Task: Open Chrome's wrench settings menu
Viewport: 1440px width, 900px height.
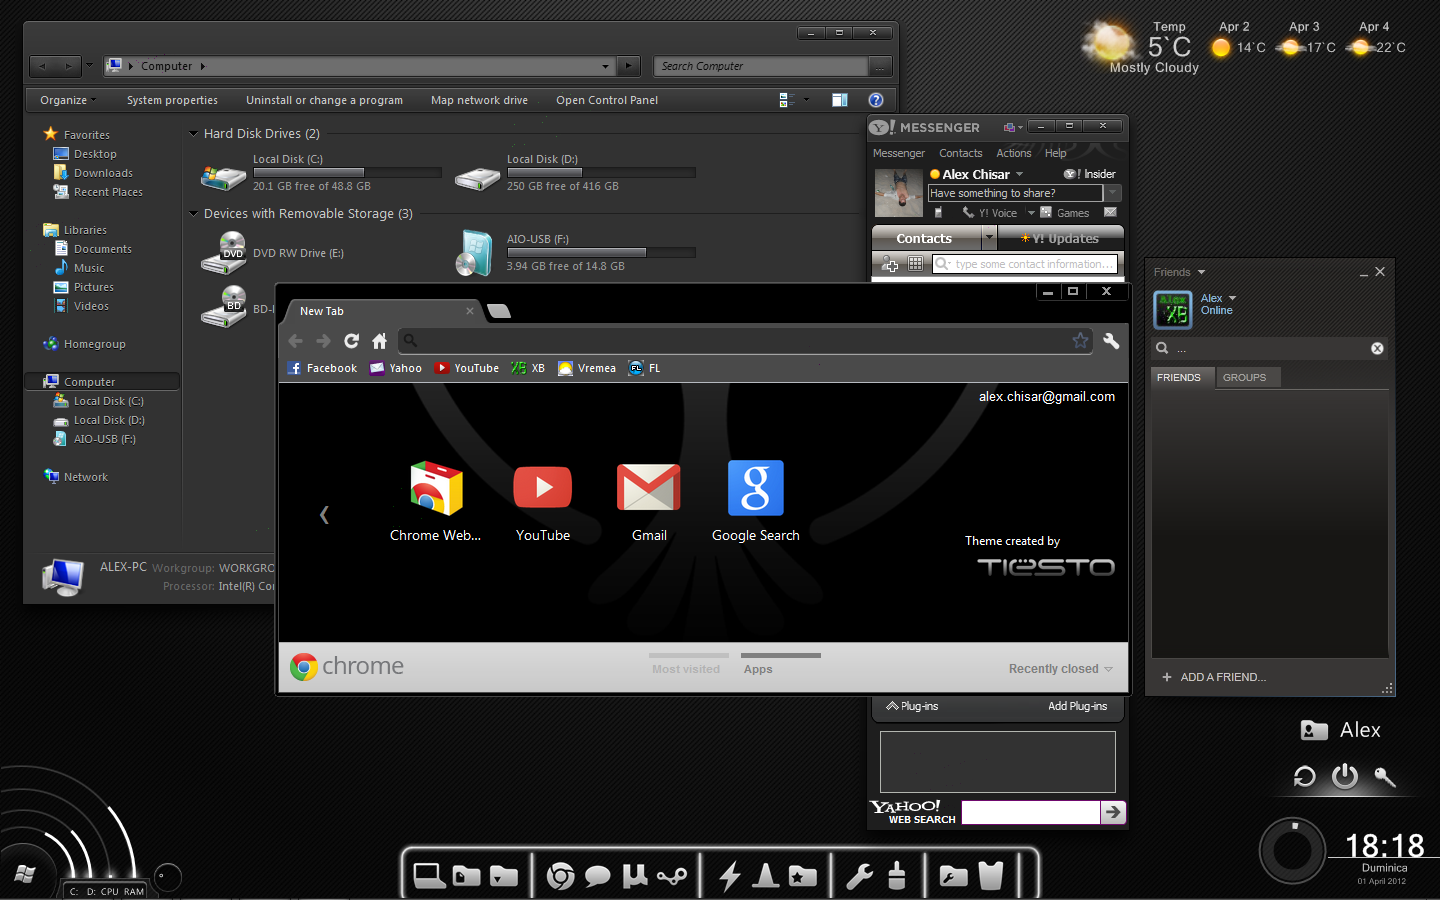Action: pos(1111,341)
